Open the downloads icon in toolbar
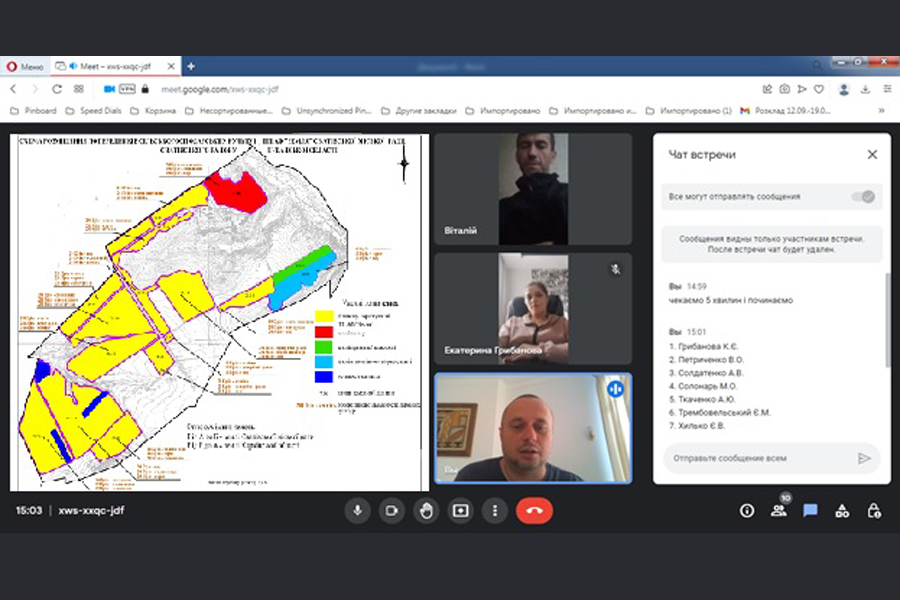Image resolution: width=900 pixels, height=600 pixels. point(866,89)
